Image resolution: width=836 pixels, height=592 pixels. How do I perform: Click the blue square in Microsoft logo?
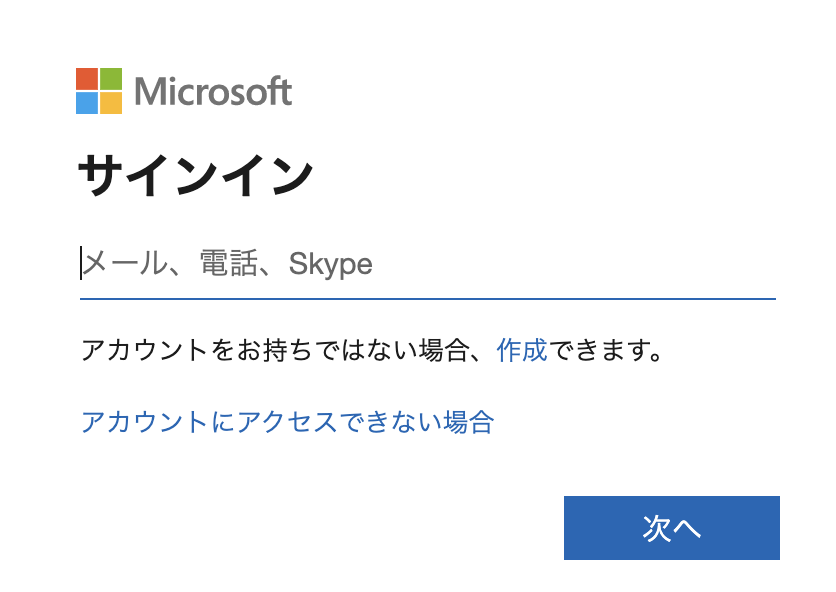[87, 103]
